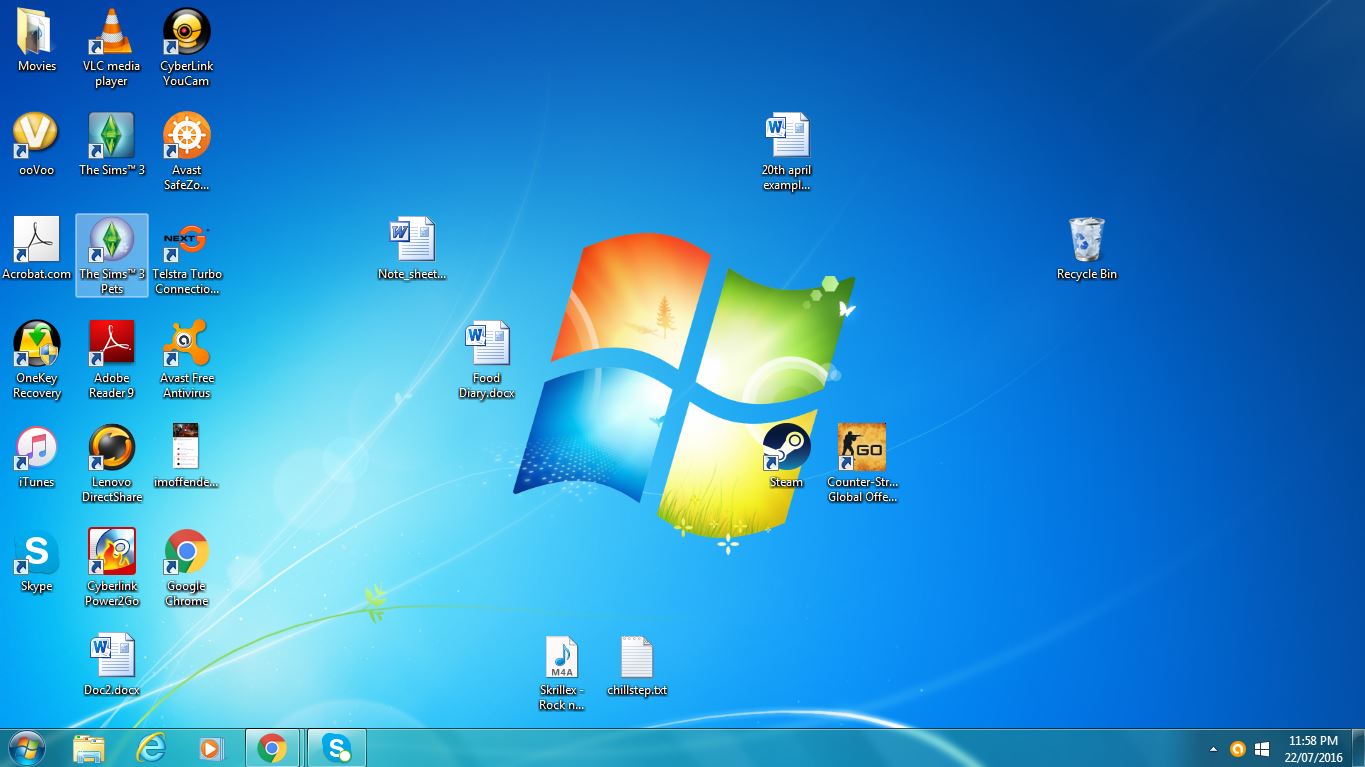Click the Windows flag tray icon
Image resolution: width=1365 pixels, height=767 pixels.
click(1262, 749)
